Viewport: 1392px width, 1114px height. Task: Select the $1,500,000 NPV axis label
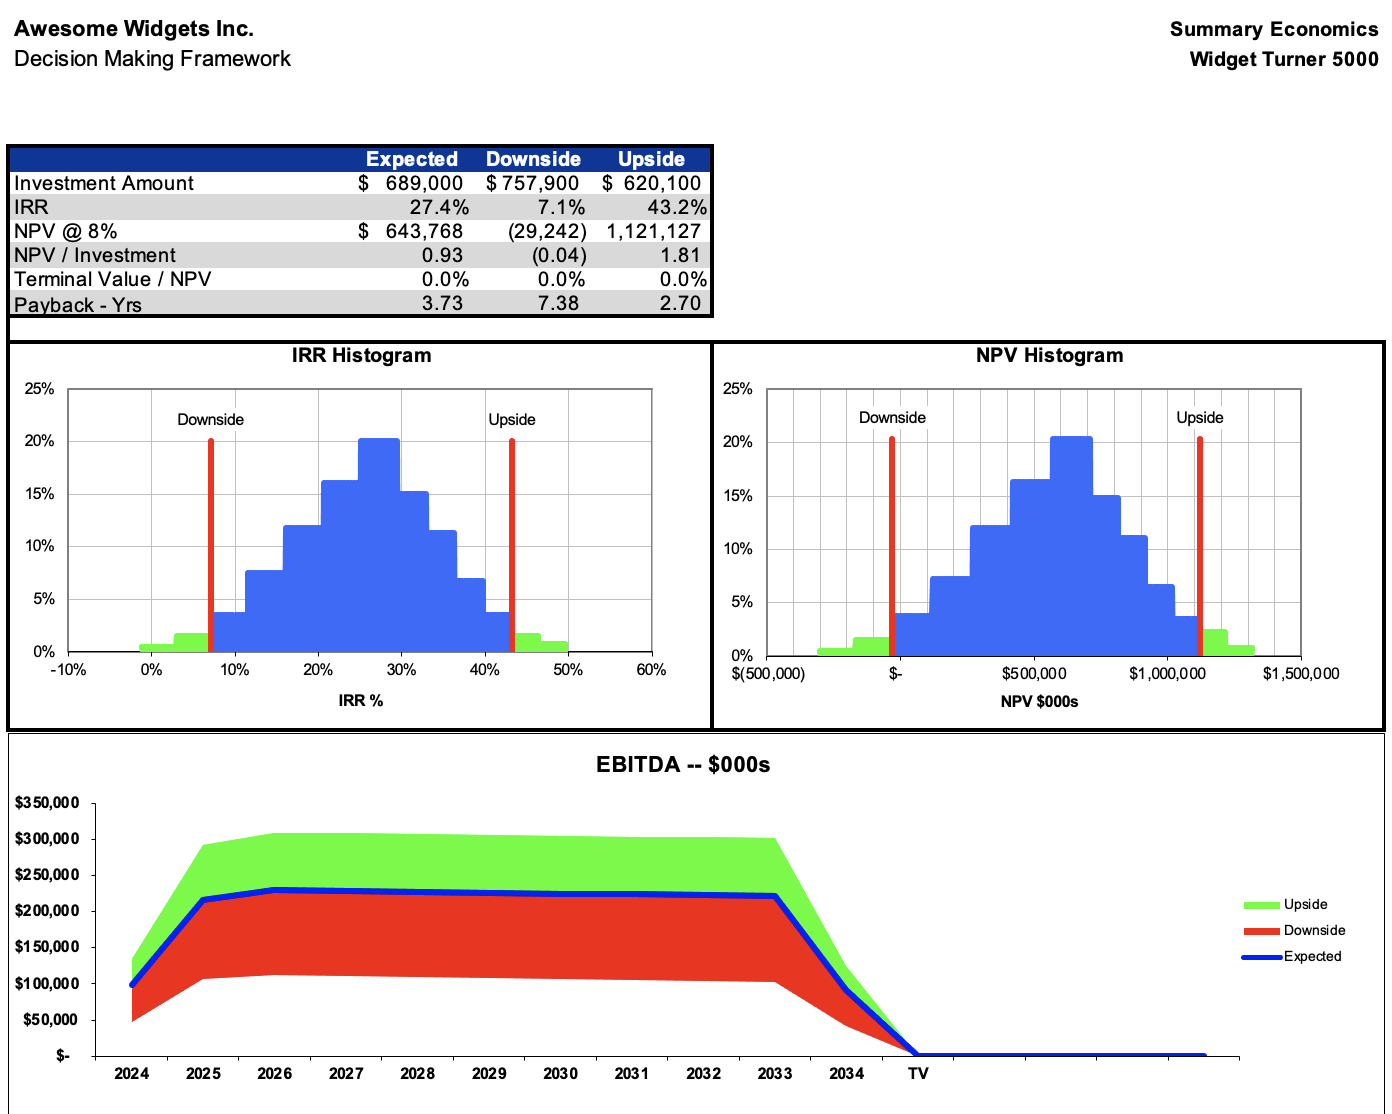pyautogui.click(x=1301, y=674)
